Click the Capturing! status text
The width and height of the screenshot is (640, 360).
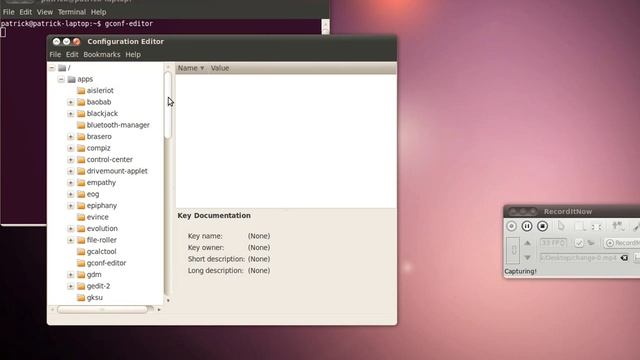(520, 271)
